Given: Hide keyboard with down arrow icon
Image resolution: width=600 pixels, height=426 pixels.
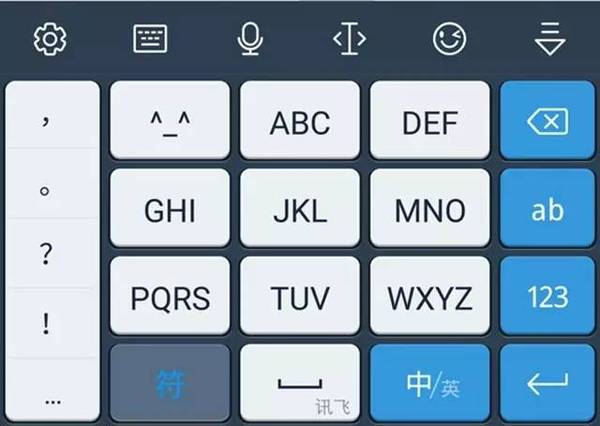Looking at the screenshot, I should point(550,39).
